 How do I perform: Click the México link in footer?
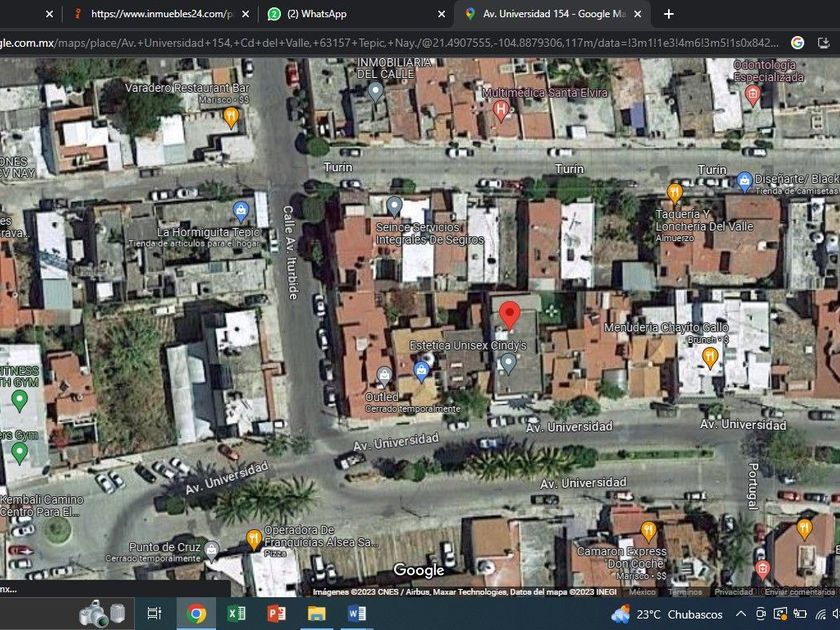(642, 592)
